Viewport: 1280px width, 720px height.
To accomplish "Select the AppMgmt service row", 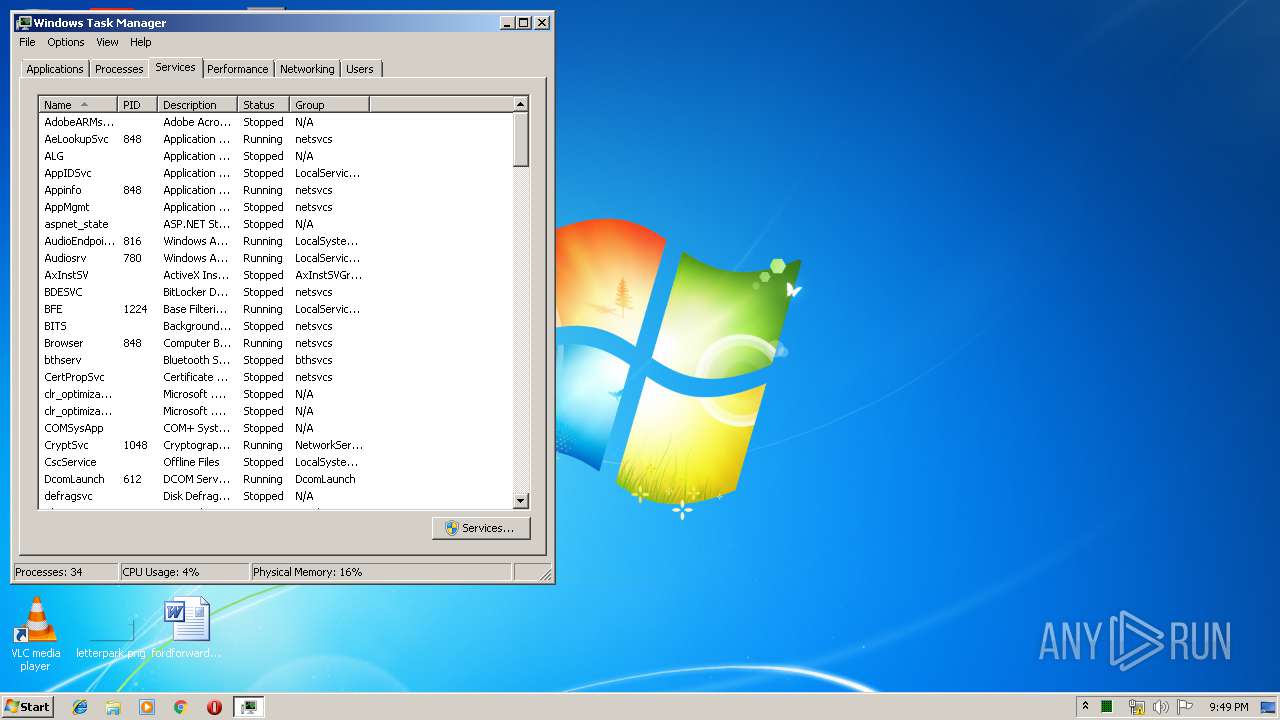I will click(x=275, y=207).
